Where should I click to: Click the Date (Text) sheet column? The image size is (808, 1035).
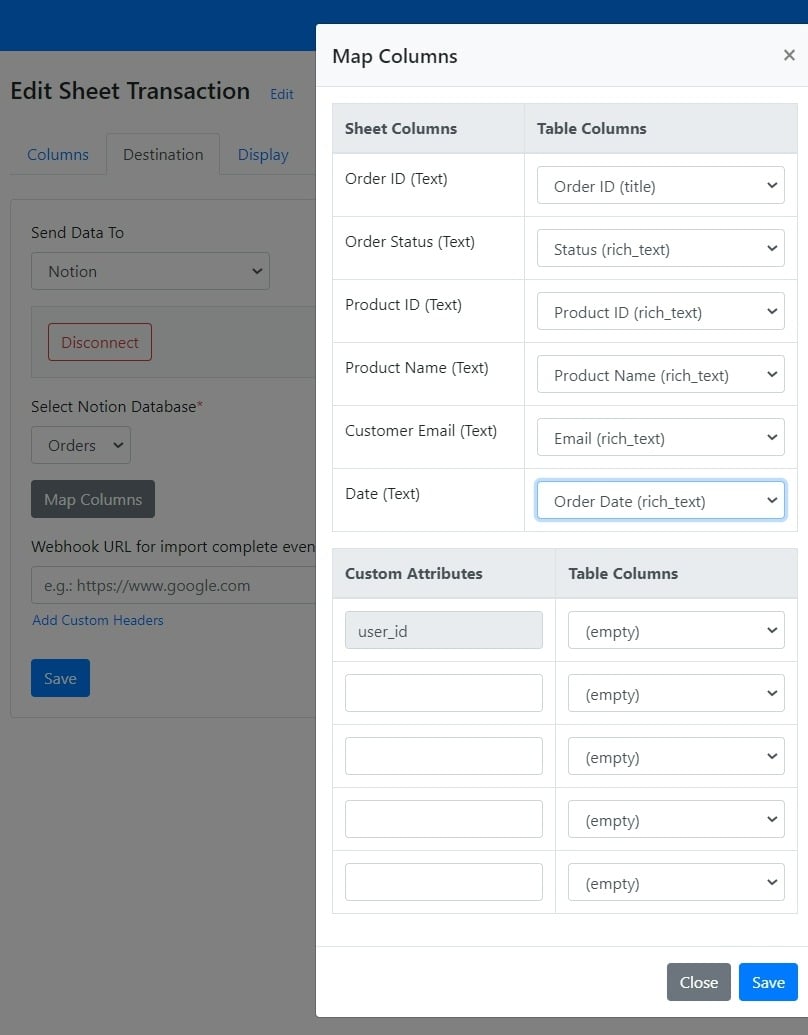click(382, 494)
